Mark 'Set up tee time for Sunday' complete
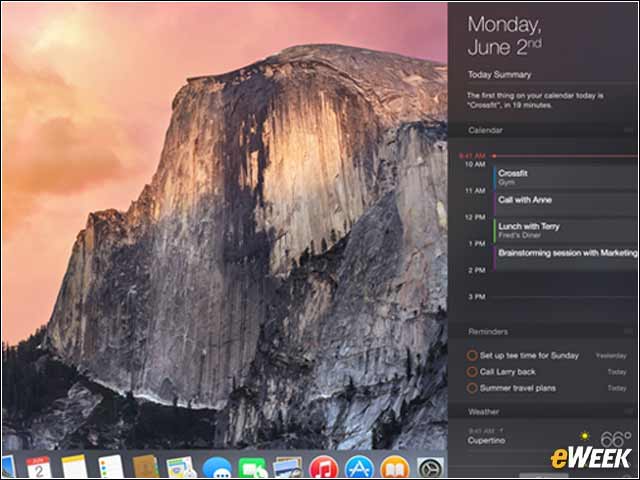Viewport: 640px width, 480px height. pyautogui.click(x=472, y=356)
